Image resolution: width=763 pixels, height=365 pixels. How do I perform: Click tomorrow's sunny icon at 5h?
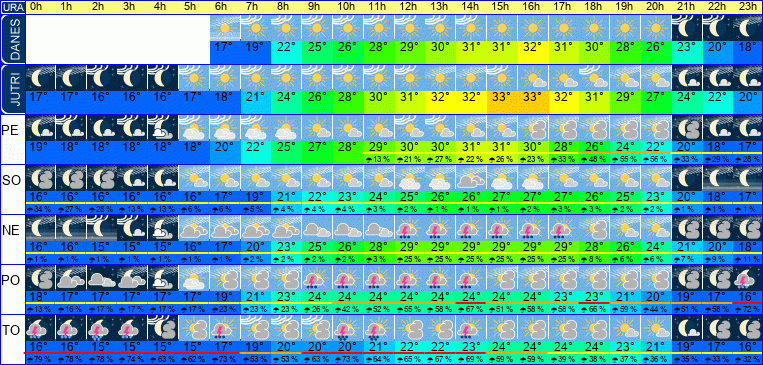pos(194,78)
